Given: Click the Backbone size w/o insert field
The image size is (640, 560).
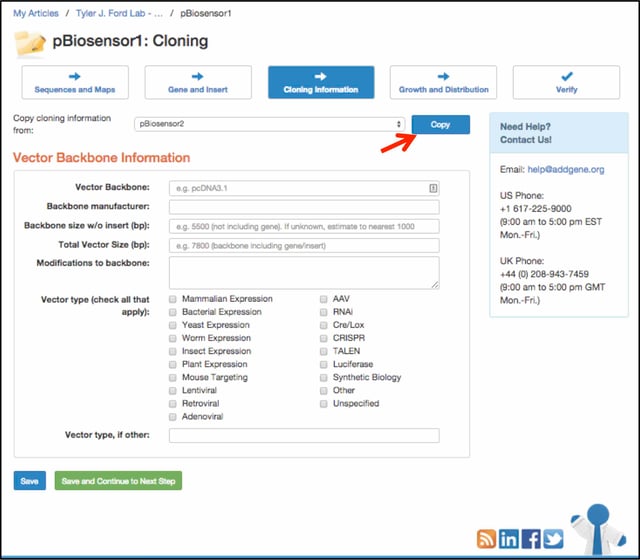Looking at the screenshot, I should (304, 226).
